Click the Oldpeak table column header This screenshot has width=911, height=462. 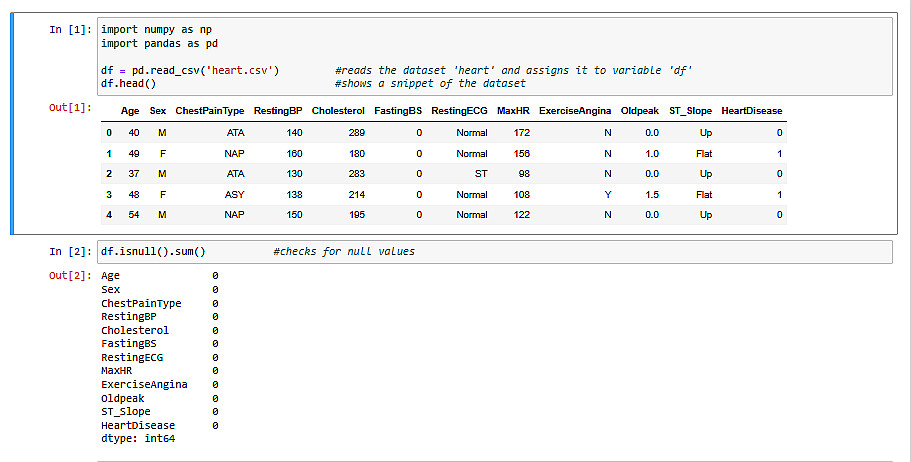tap(640, 111)
